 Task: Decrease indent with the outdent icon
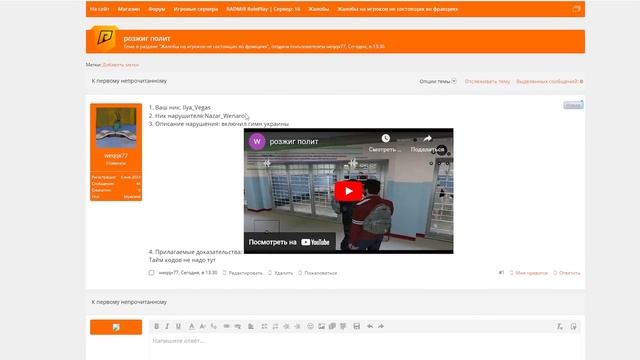286,326
